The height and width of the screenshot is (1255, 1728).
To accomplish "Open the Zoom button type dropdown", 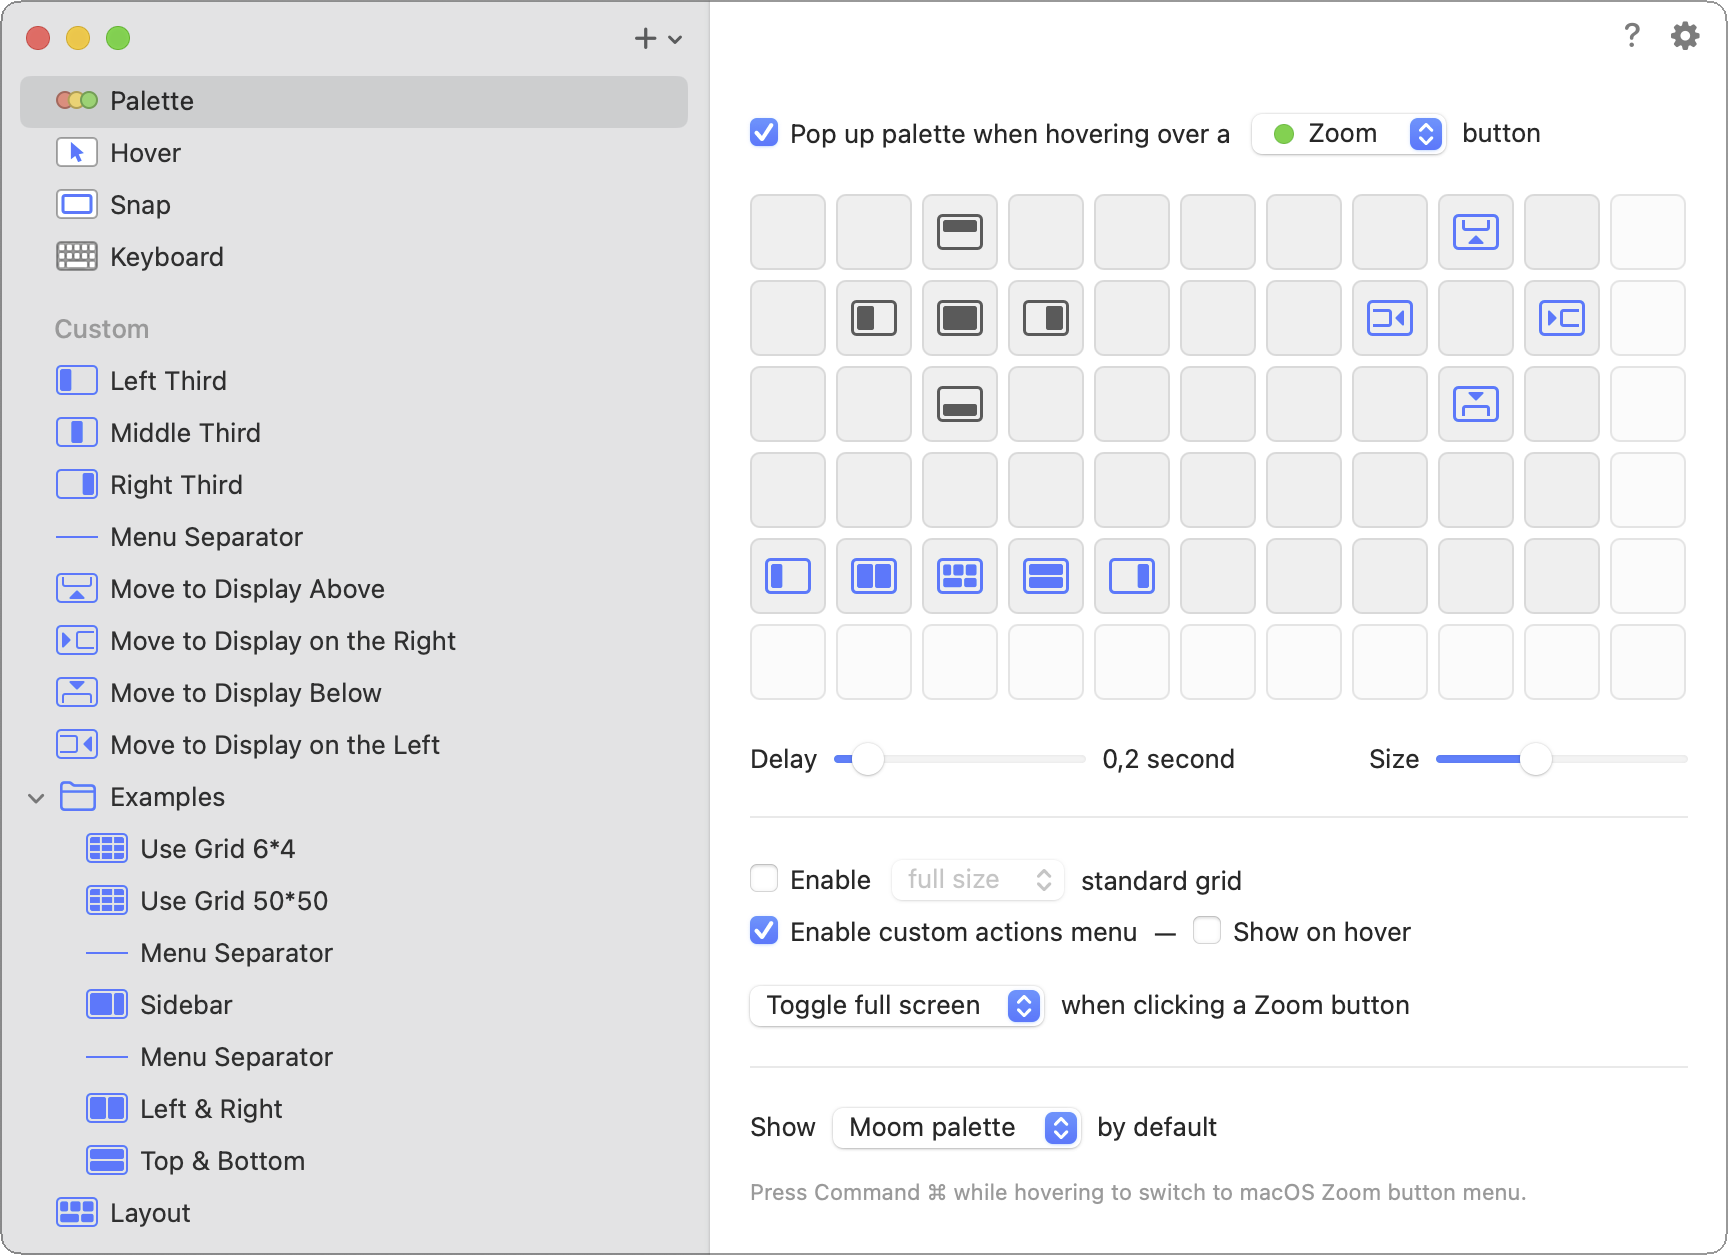I will tap(1347, 134).
